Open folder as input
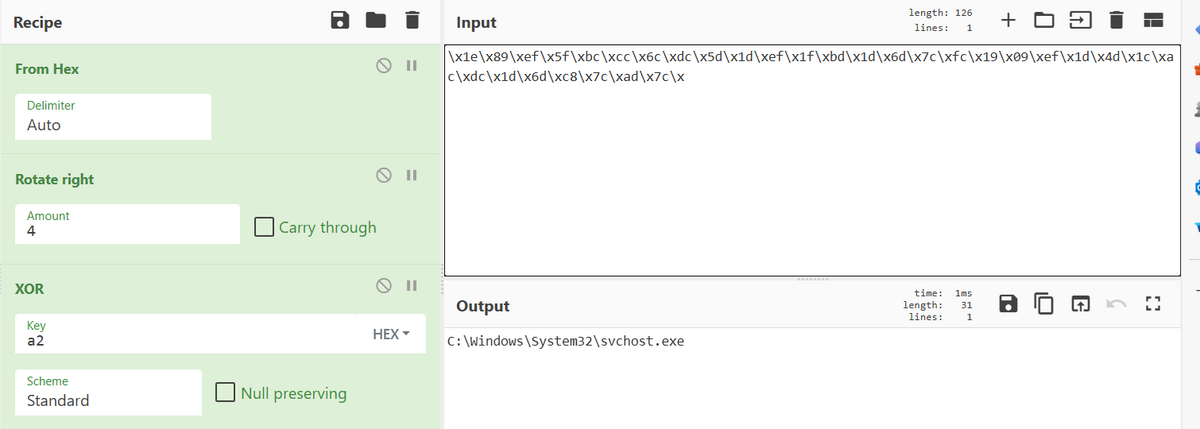1200x429 pixels. point(1044,20)
